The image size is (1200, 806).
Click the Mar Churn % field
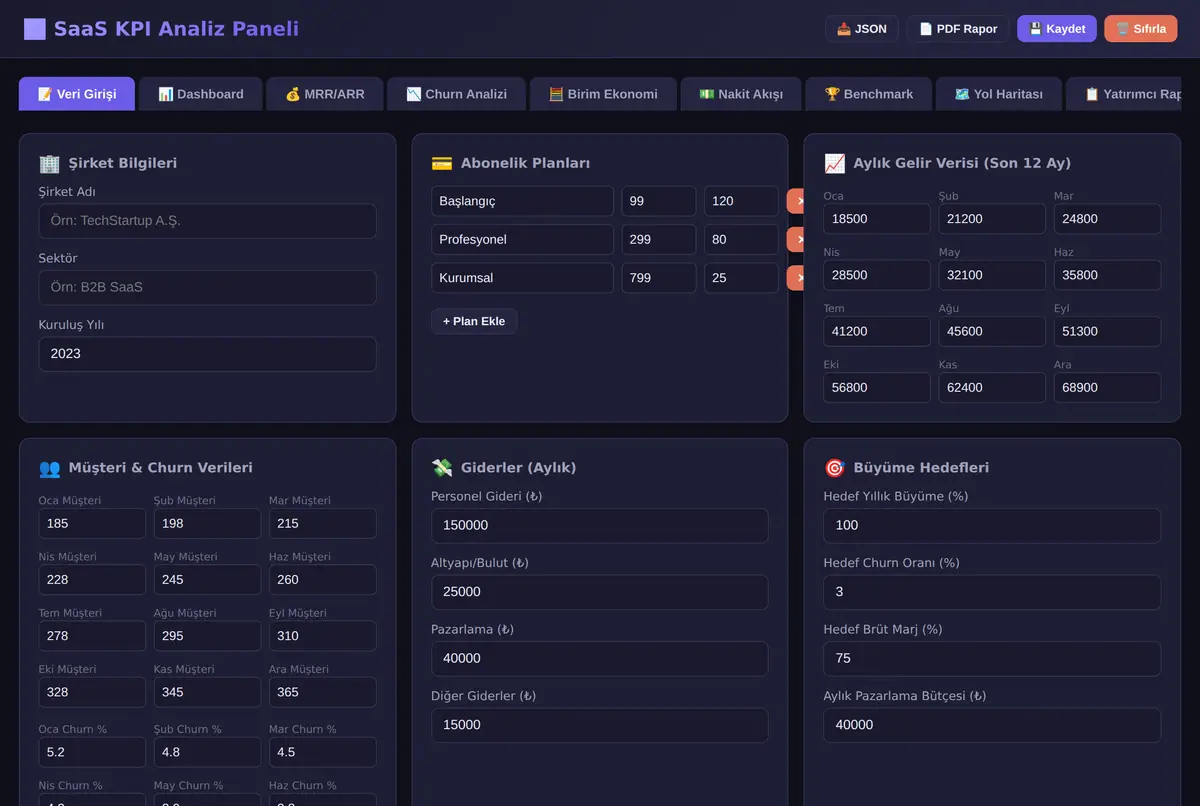tap(323, 752)
